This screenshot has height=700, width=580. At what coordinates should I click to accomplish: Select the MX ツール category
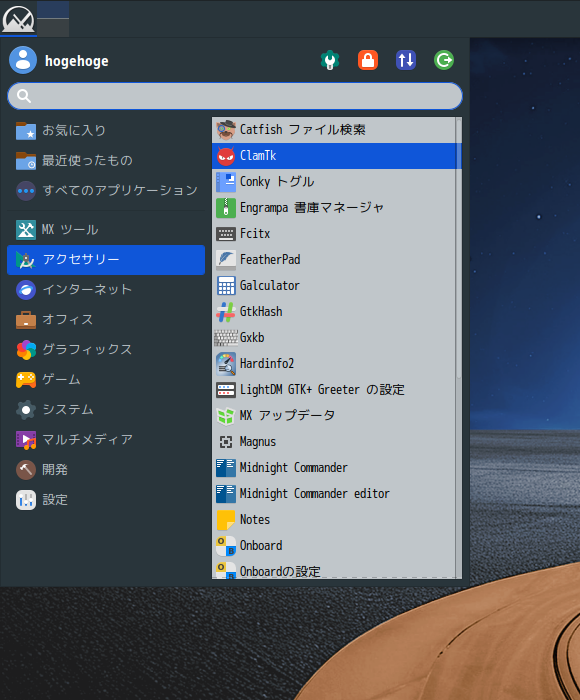pyautogui.click(x=106, y=230)
